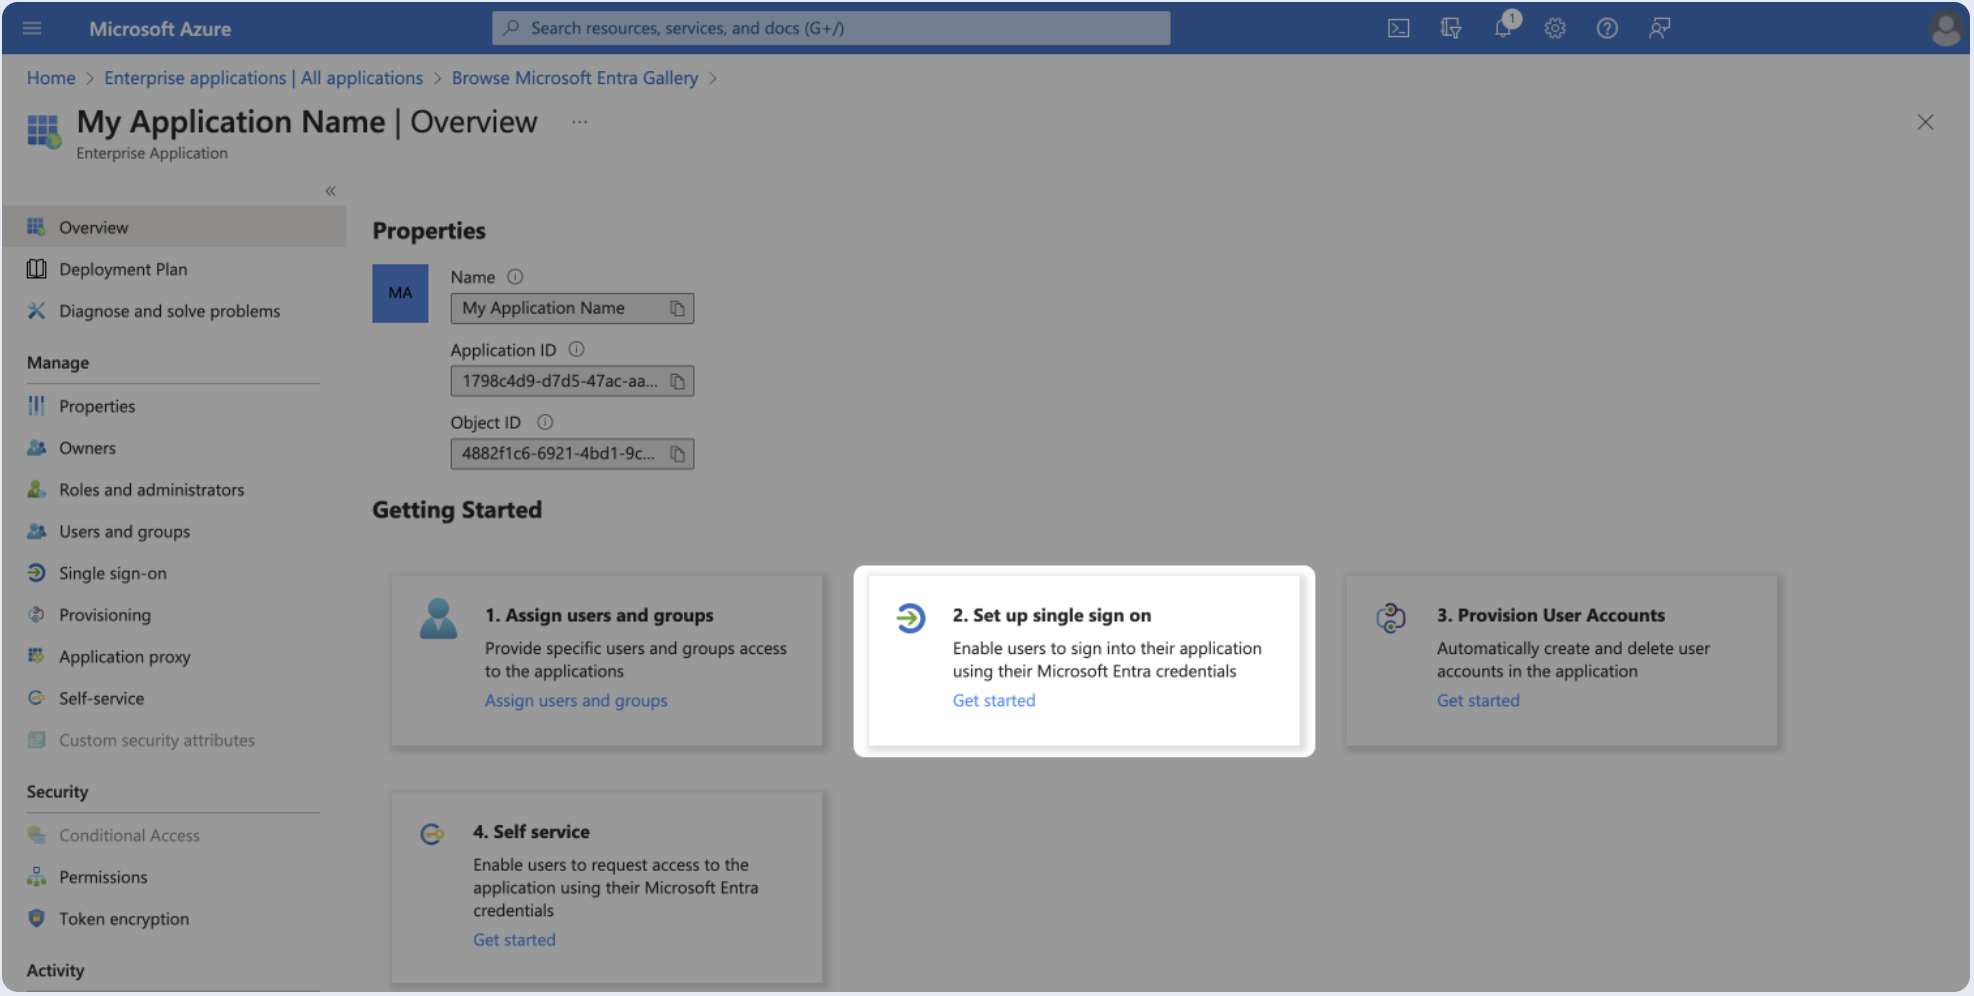Screen dimensions: 1974x996
Task: Select Single sign-on in sidebar
Action: pyautogui.click(x=112, y=573)
